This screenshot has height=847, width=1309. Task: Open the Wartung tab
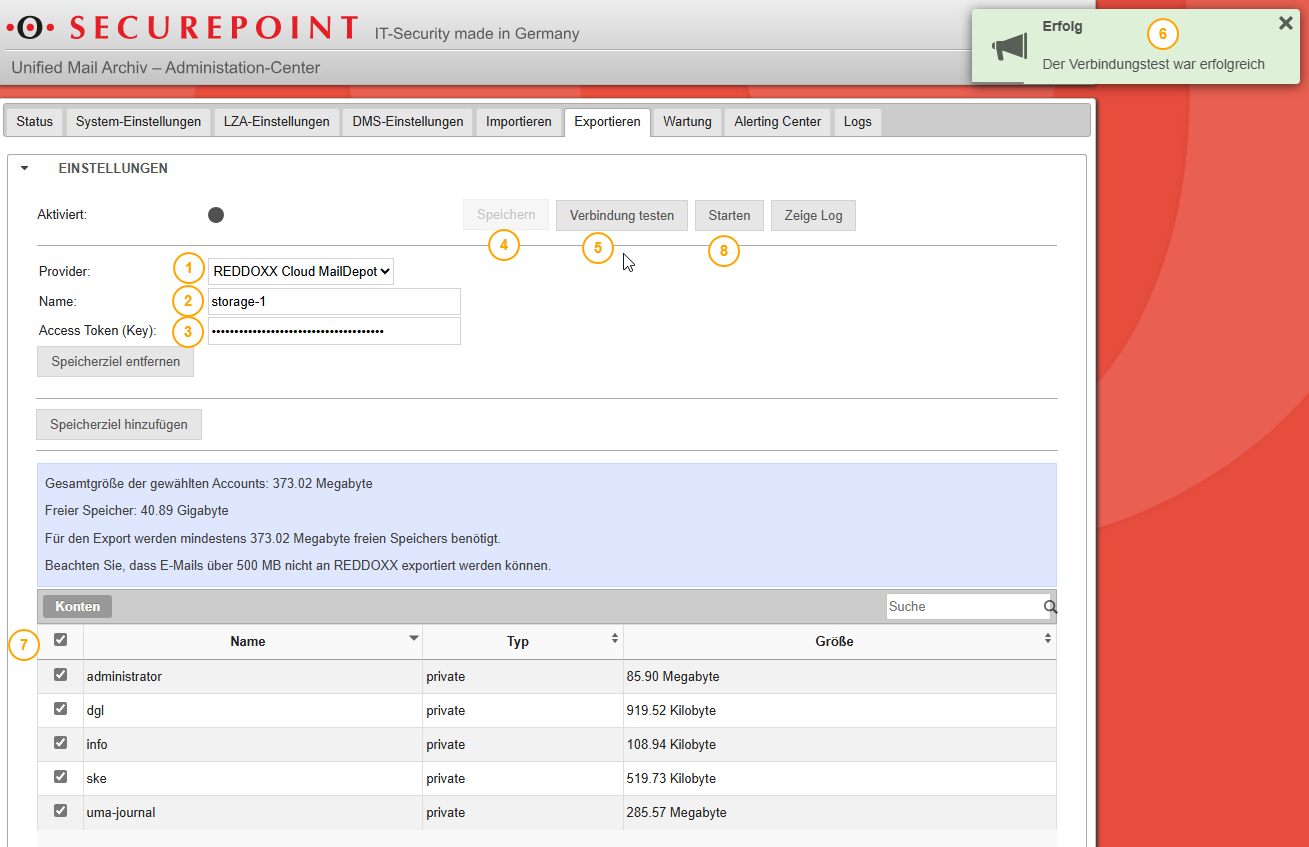[687, 121]
